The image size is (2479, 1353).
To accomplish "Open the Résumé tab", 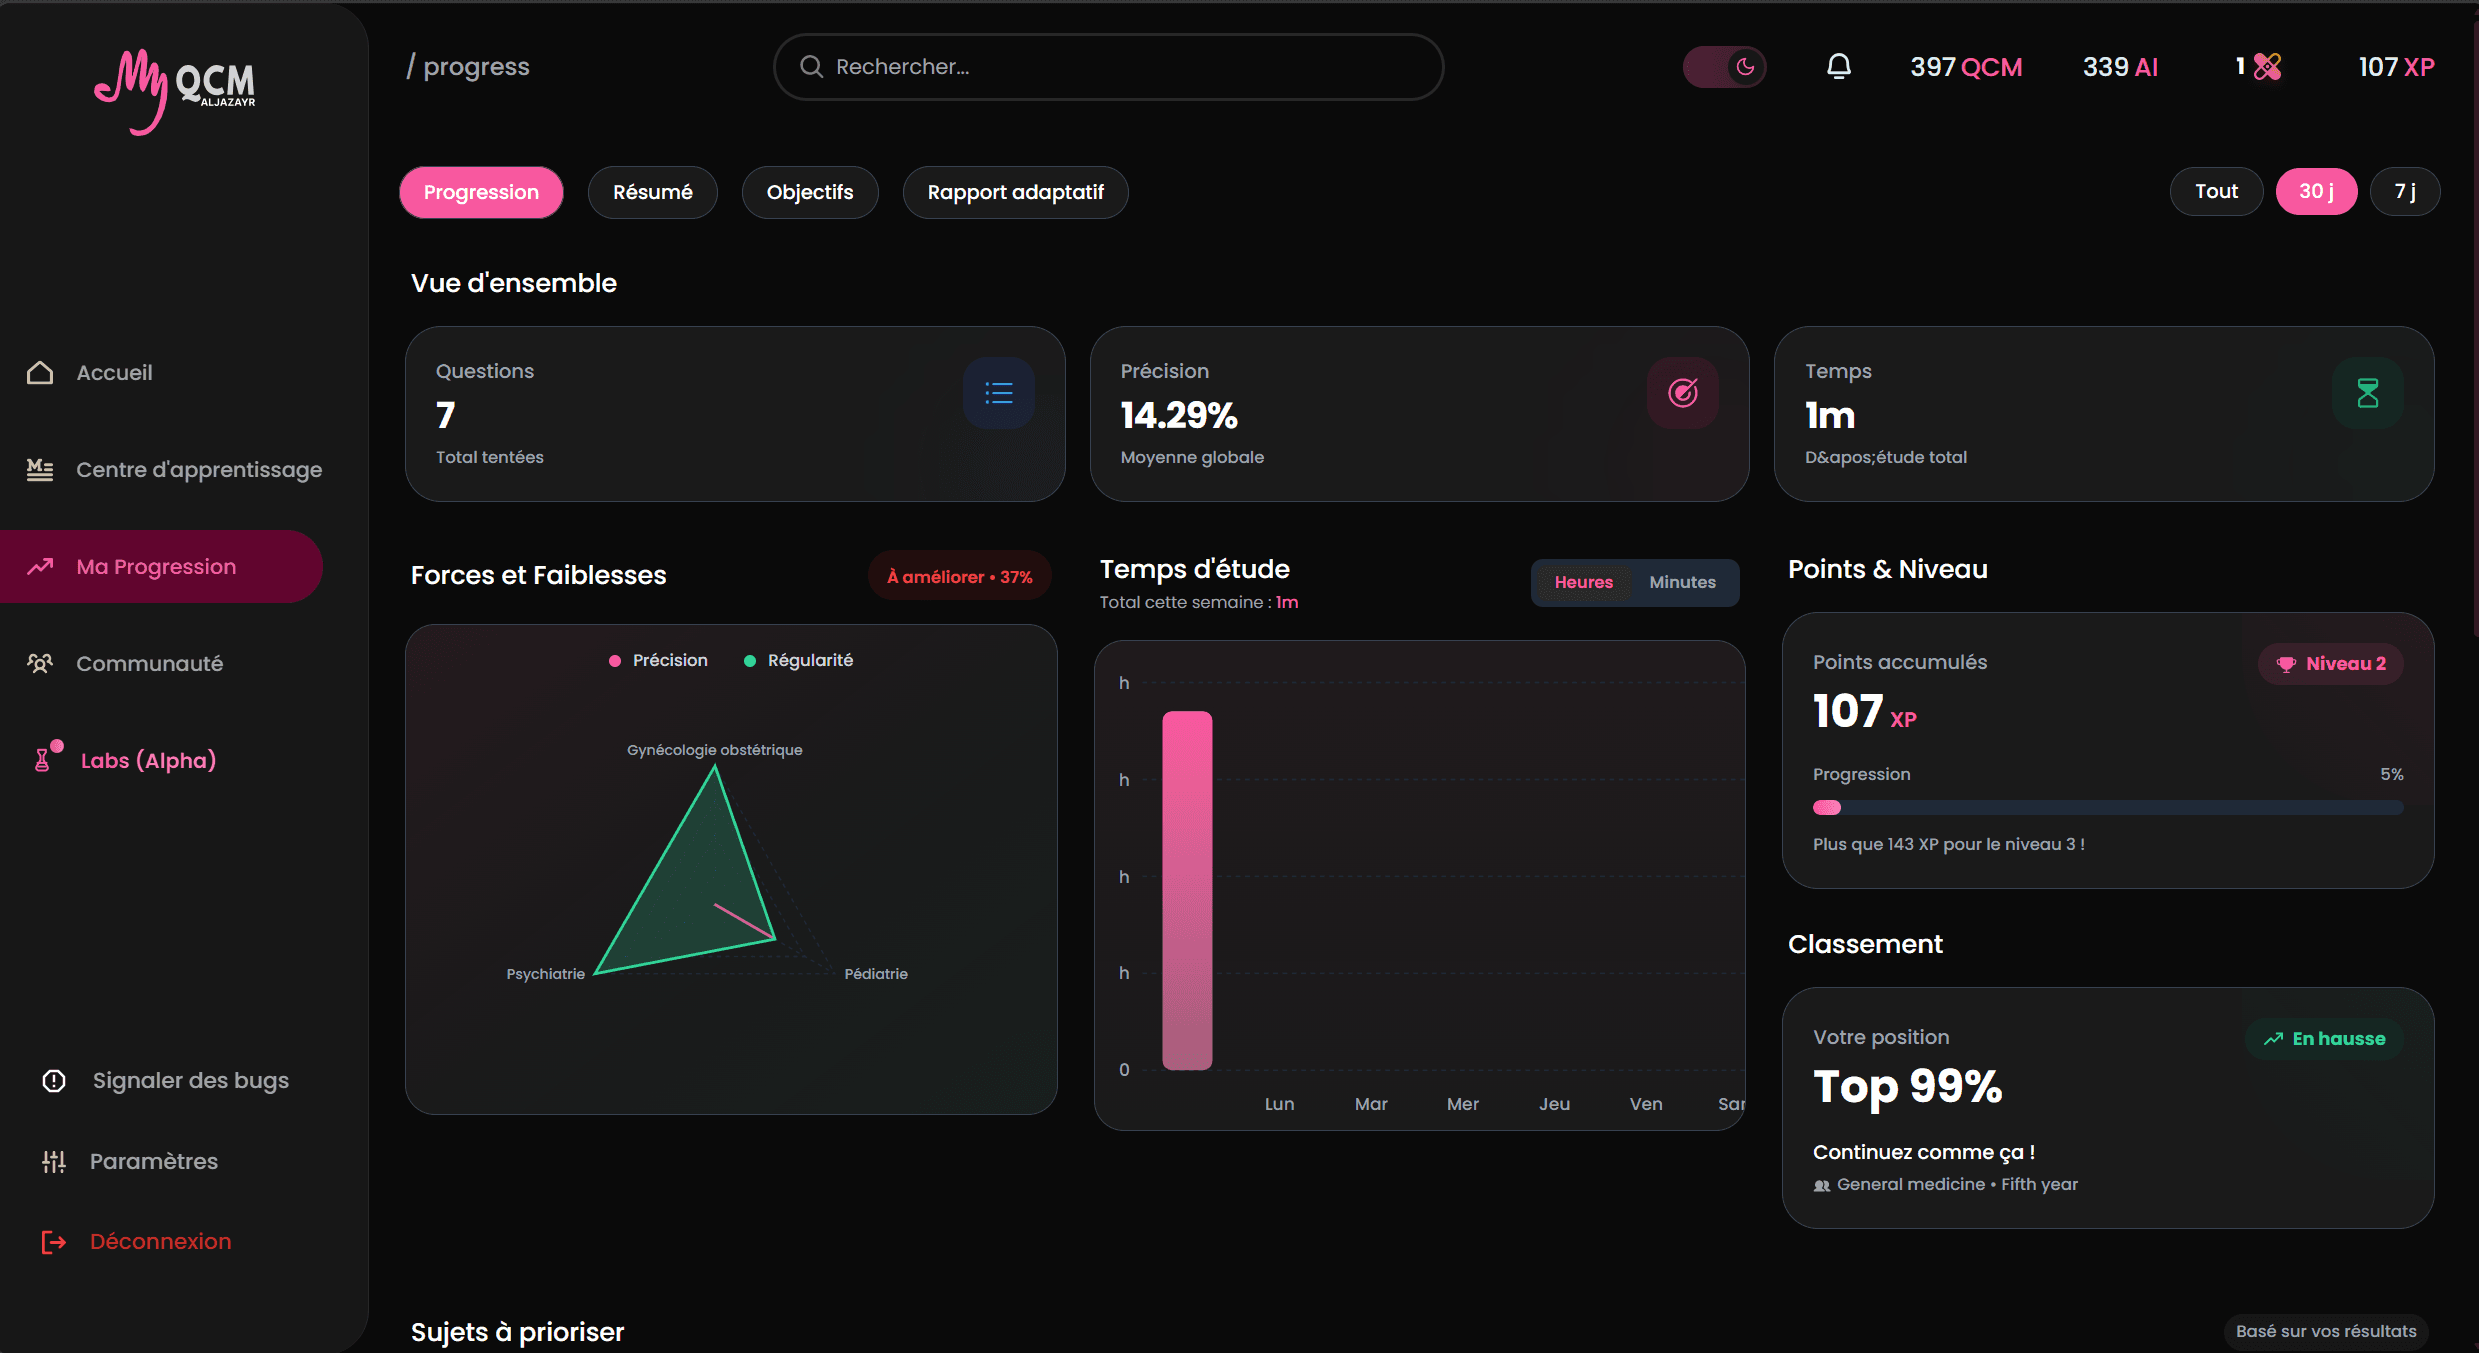I will click(x=652, y=192).
